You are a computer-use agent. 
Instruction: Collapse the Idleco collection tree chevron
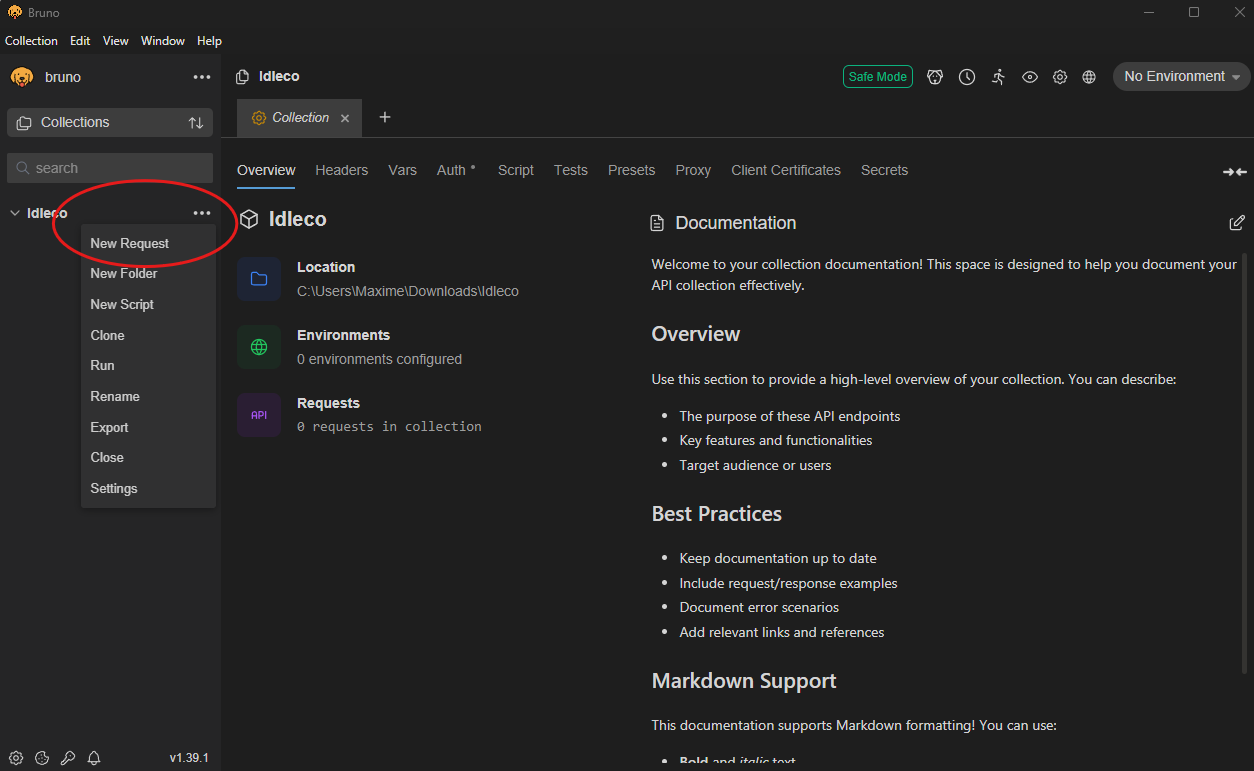tap(15, 213)
